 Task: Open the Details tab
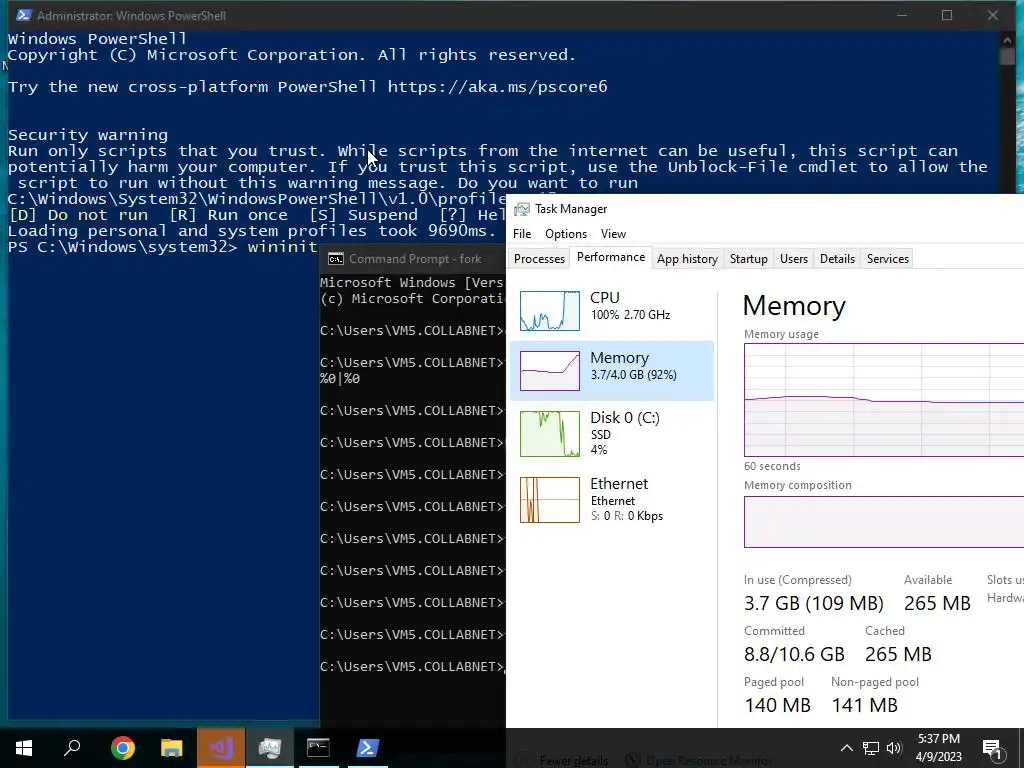[837, 259]
